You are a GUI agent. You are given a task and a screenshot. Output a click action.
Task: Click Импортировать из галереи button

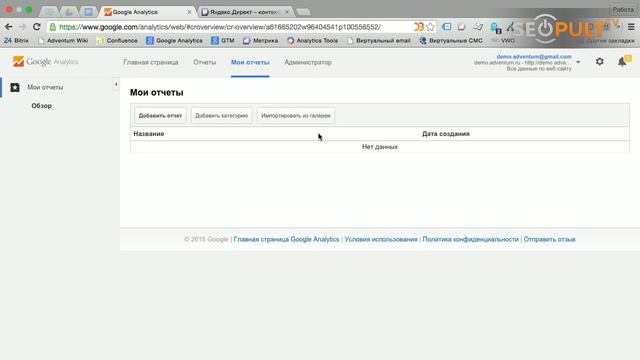coord(296,116)
